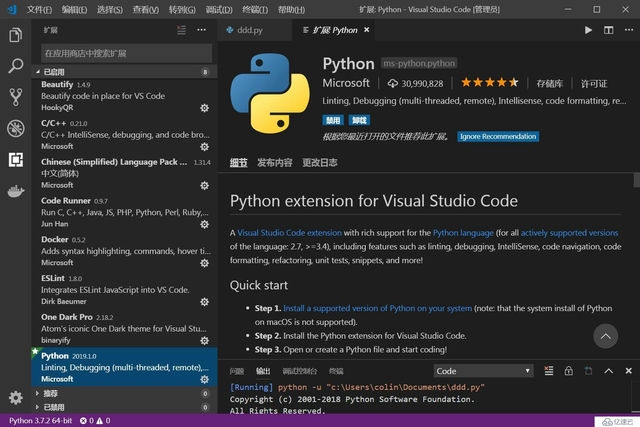Screen dimensions: 640x427
Task: Open the Explorer view in activity bar
Action: pyautogui.click(x=16, y=35)
